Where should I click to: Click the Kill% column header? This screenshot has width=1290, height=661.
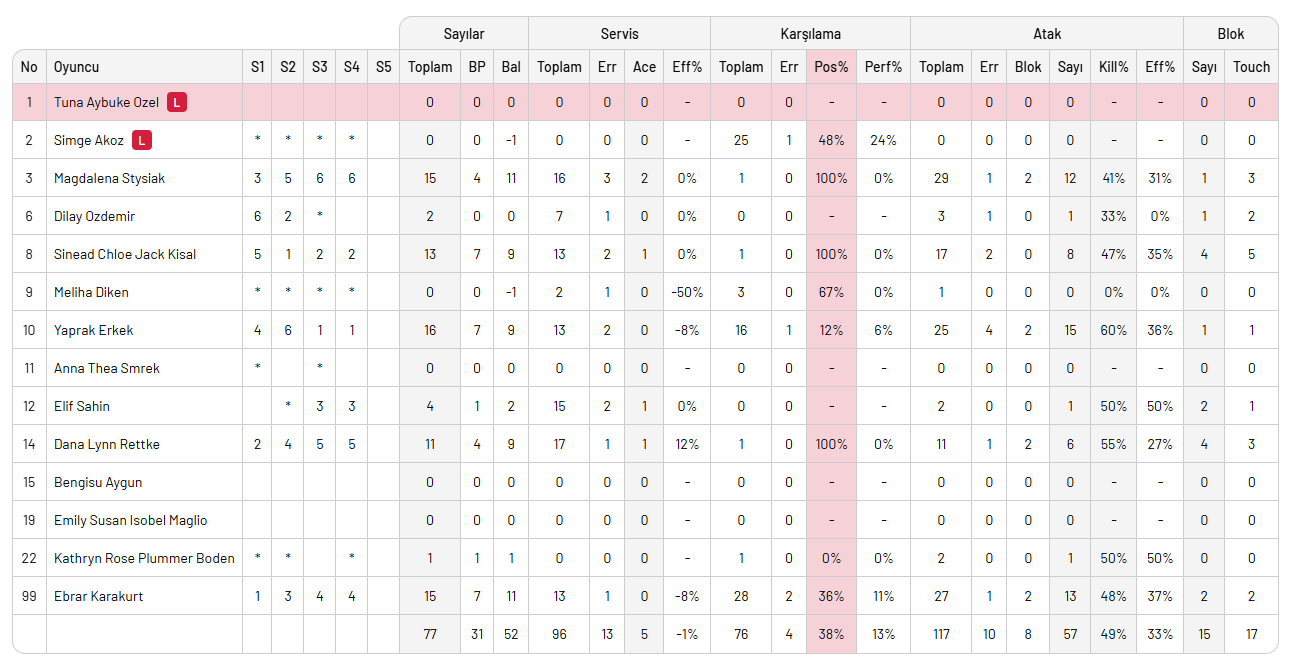[1113, 67]
